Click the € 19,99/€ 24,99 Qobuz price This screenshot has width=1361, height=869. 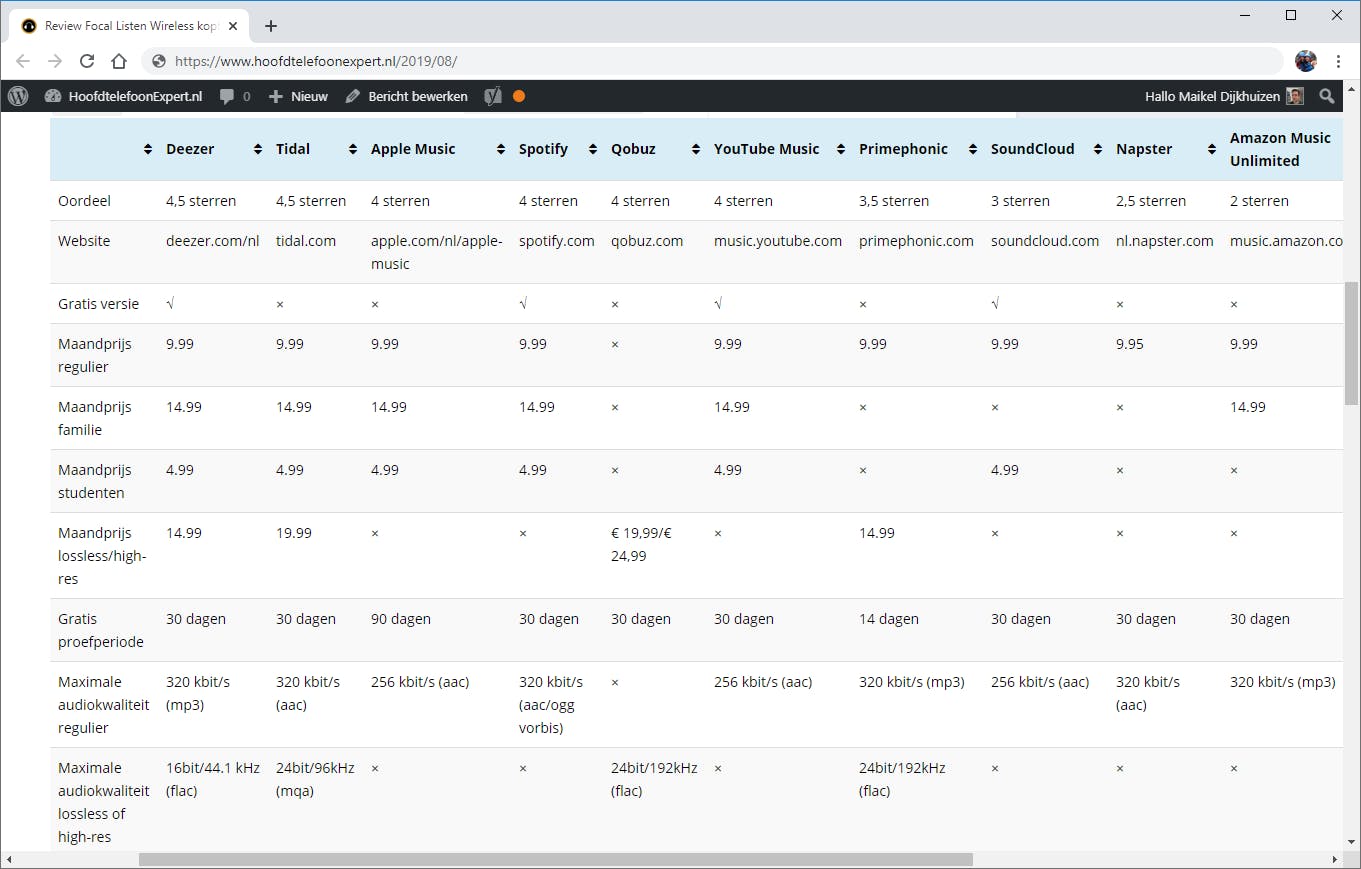[641, 544]
